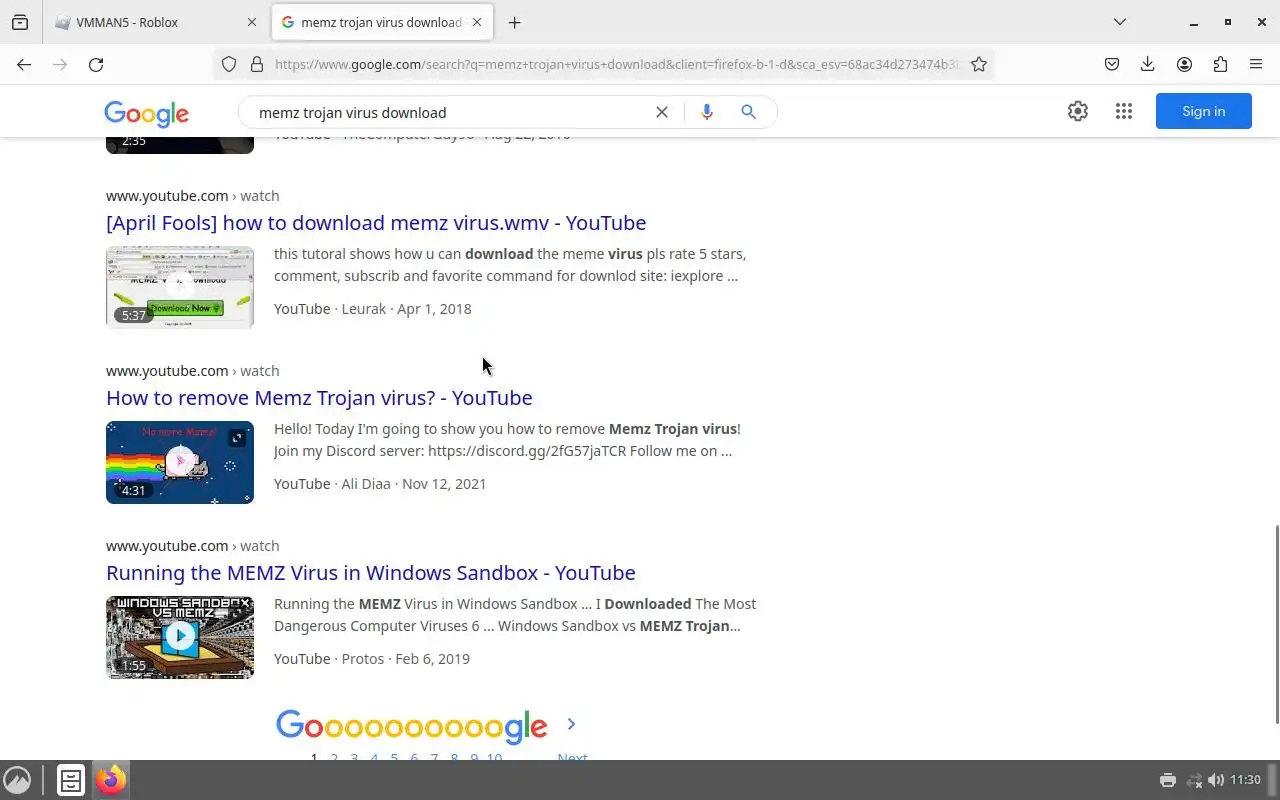The height and width of the screenshot is (800, 1280).
Task: Open Firefox application hamburger menu
Action: tap(1256, 64)
